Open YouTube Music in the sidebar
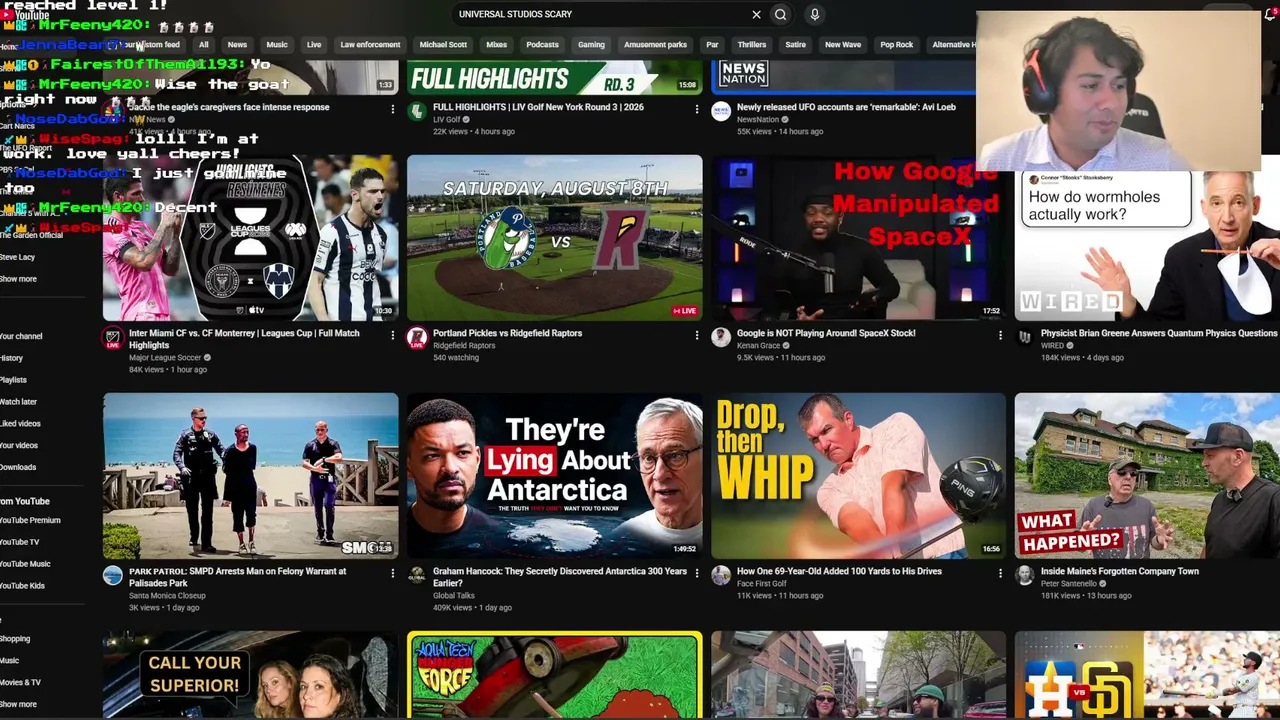 click(25, 564)
